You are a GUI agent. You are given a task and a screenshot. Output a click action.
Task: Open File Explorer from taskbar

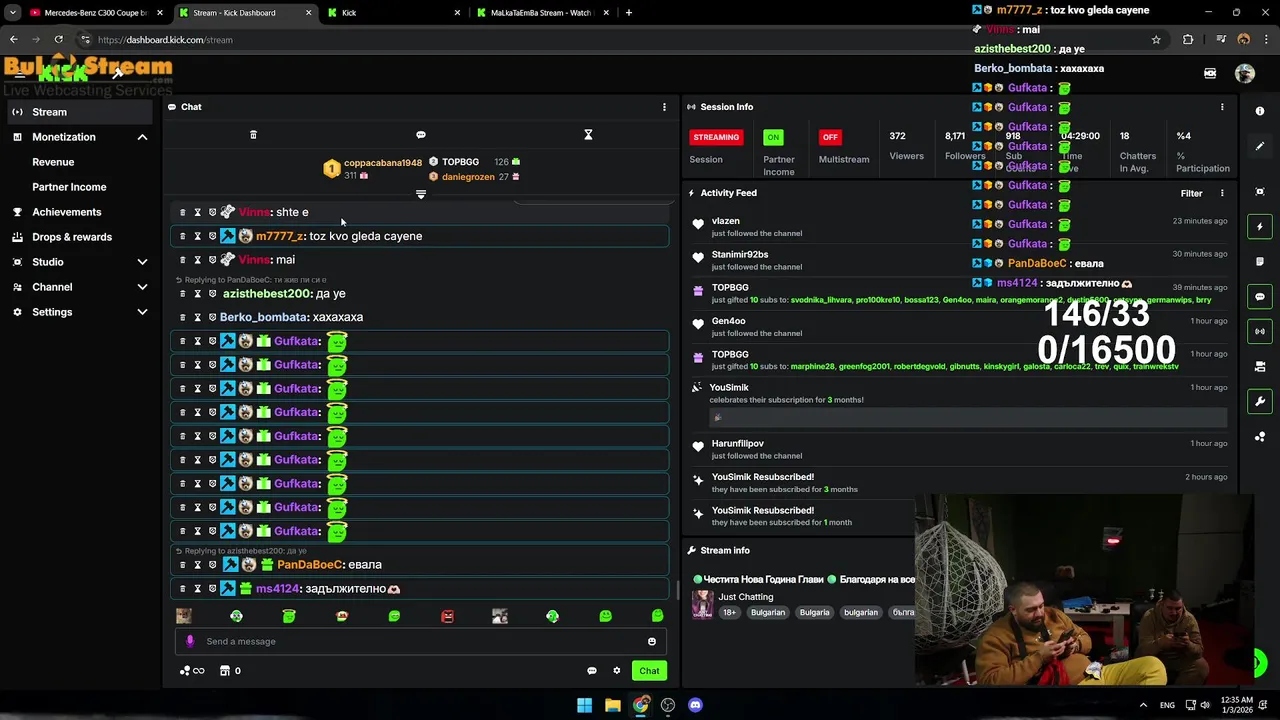tap(613, 705)
